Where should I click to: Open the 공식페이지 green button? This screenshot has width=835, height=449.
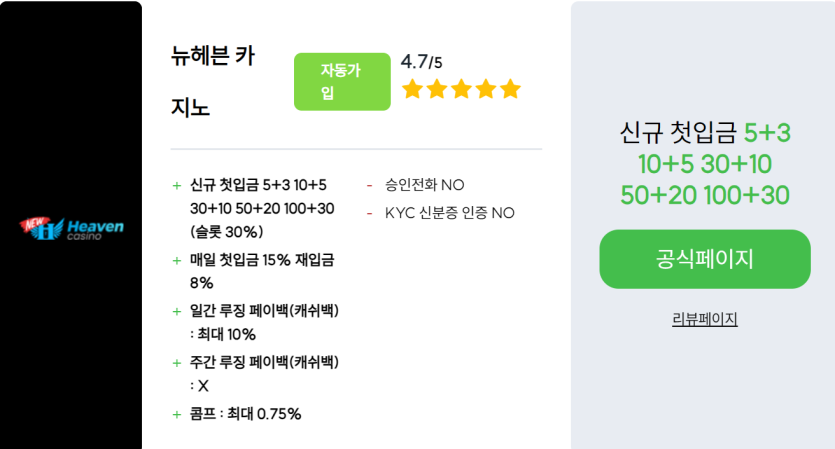(x=704, y=259)
